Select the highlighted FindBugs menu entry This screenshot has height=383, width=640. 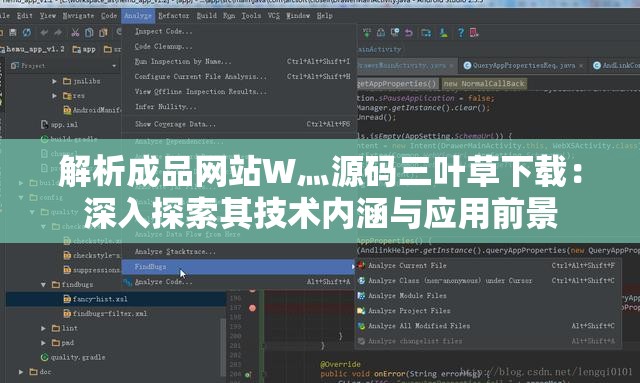[x=239, y=267]
